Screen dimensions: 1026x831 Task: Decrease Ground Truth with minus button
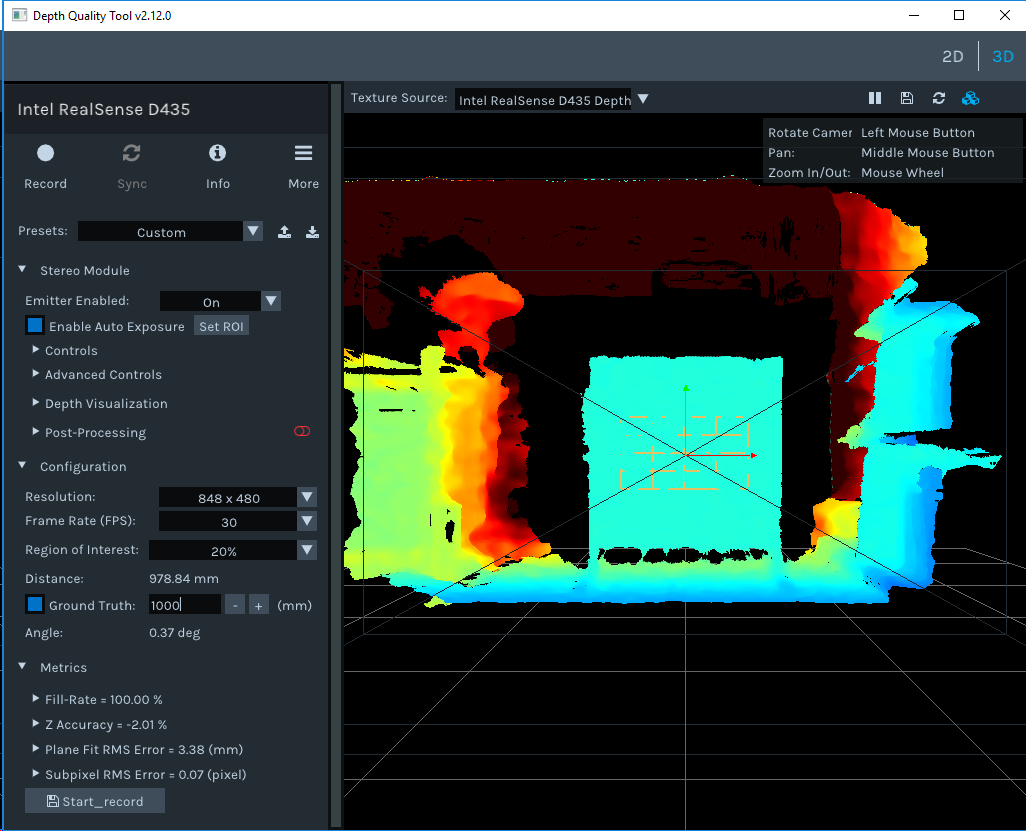235,605
